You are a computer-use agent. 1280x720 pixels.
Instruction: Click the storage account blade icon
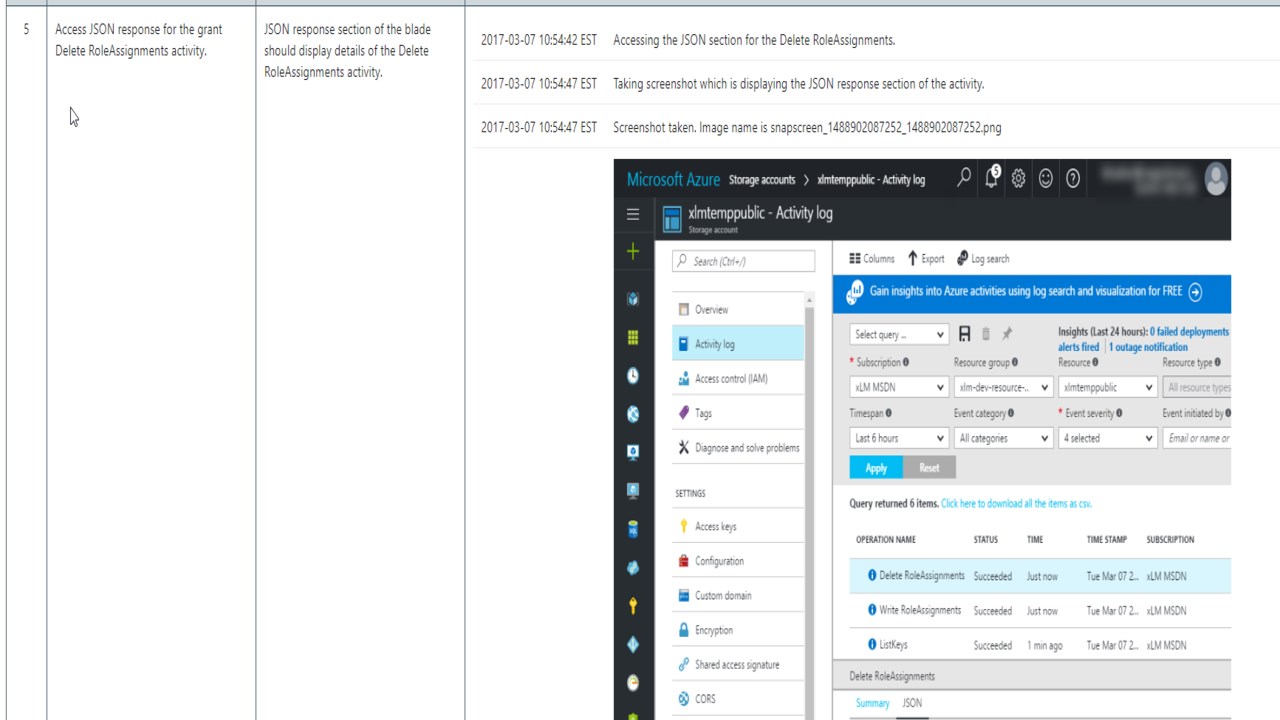tap(673, 218)
